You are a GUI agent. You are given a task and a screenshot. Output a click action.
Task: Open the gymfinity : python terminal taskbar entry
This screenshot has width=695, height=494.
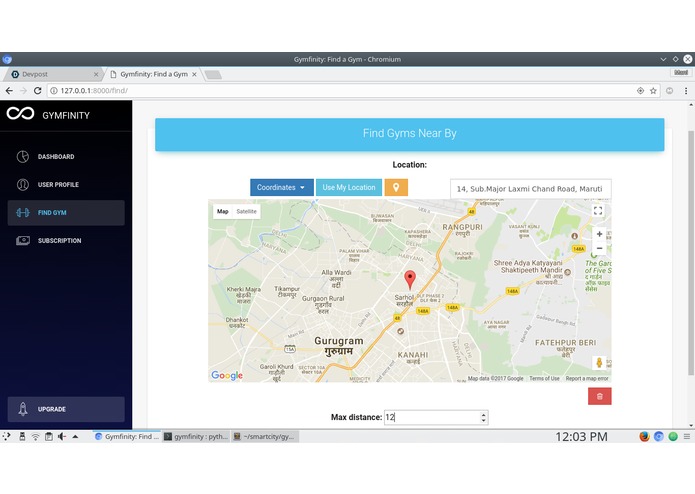pos(196,436)
